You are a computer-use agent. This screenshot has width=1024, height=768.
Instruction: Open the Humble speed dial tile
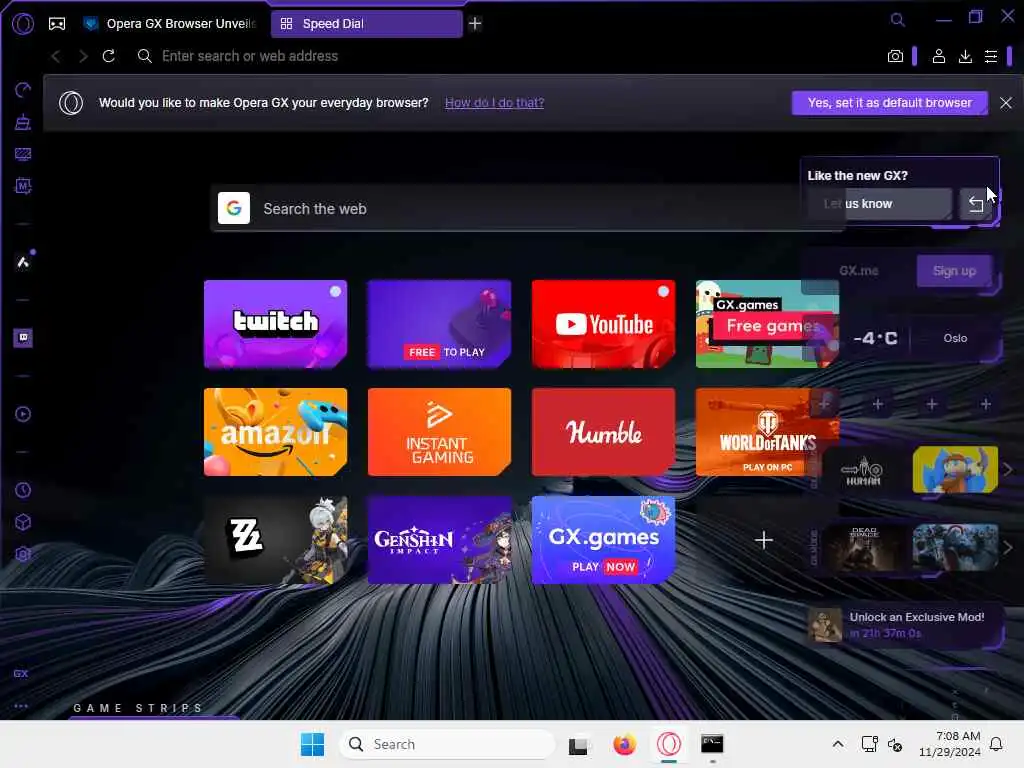pyautogui.click(x=603, y=432)
